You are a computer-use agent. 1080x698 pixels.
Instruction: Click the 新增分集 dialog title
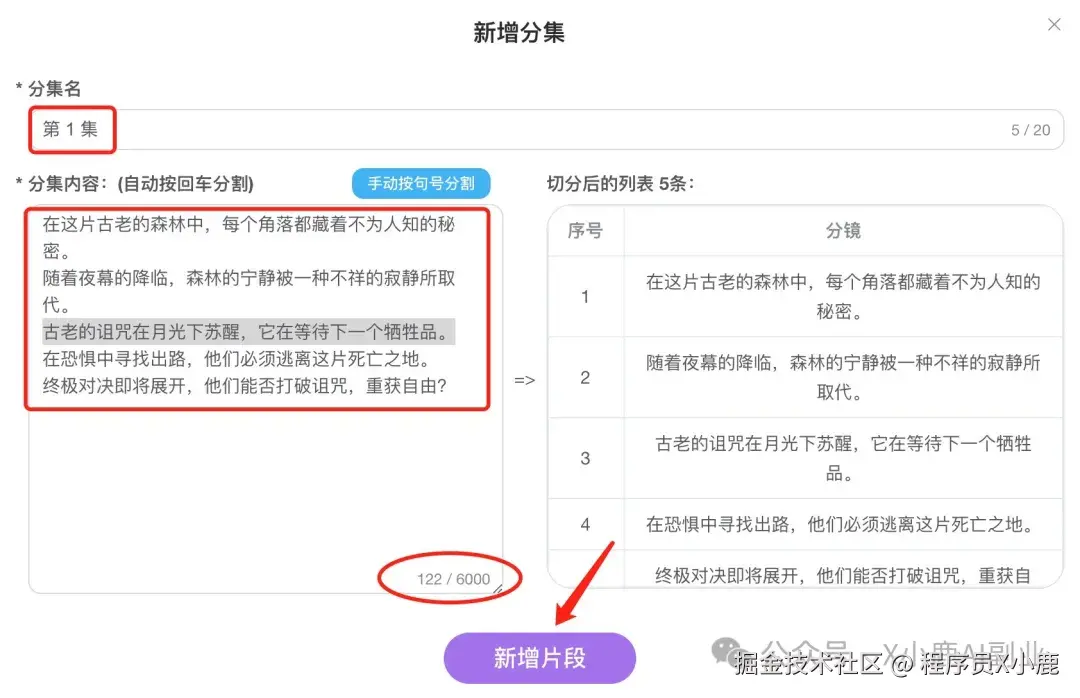pyautogui.click(x=519, y=32)
